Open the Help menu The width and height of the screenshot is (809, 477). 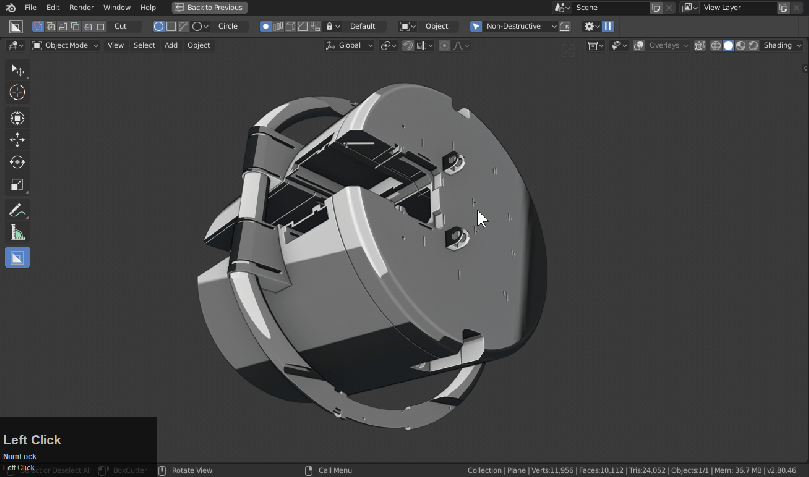148,7
